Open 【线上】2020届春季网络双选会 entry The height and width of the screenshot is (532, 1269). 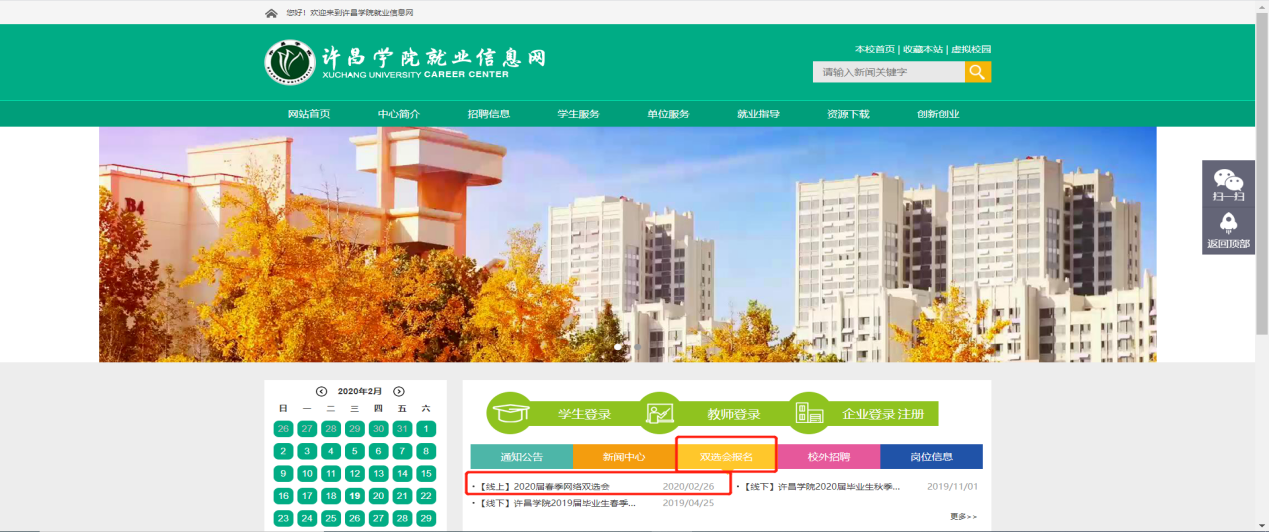[545, 487]
